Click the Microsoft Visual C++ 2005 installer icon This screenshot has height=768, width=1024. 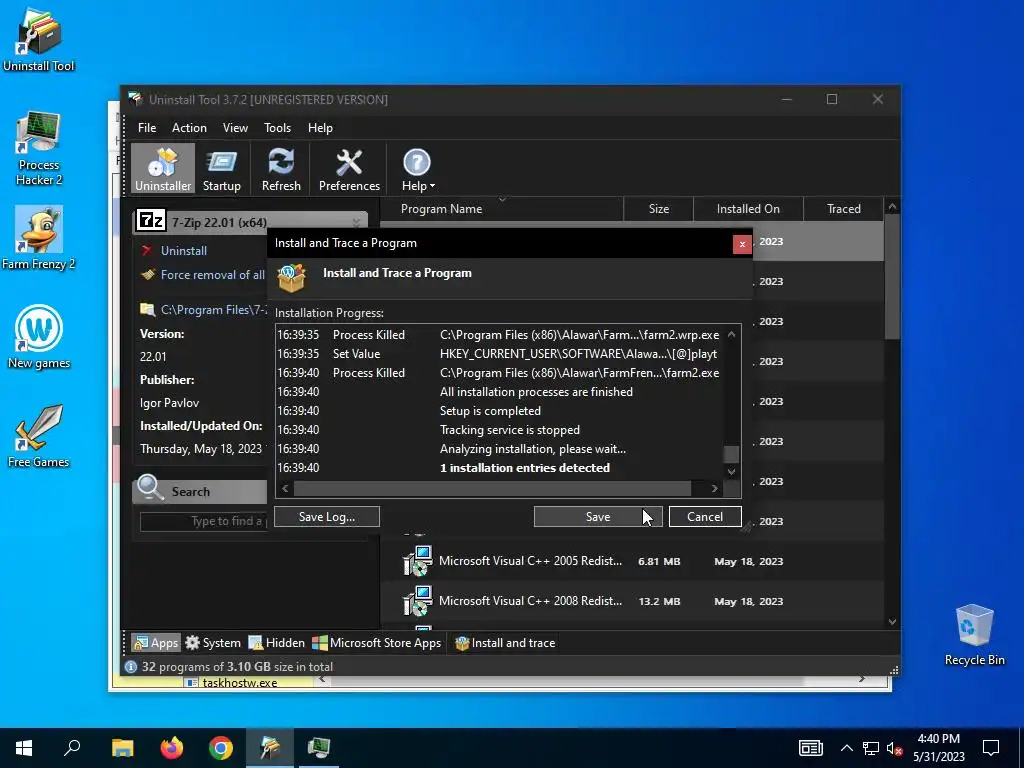(x=417, y=561)
